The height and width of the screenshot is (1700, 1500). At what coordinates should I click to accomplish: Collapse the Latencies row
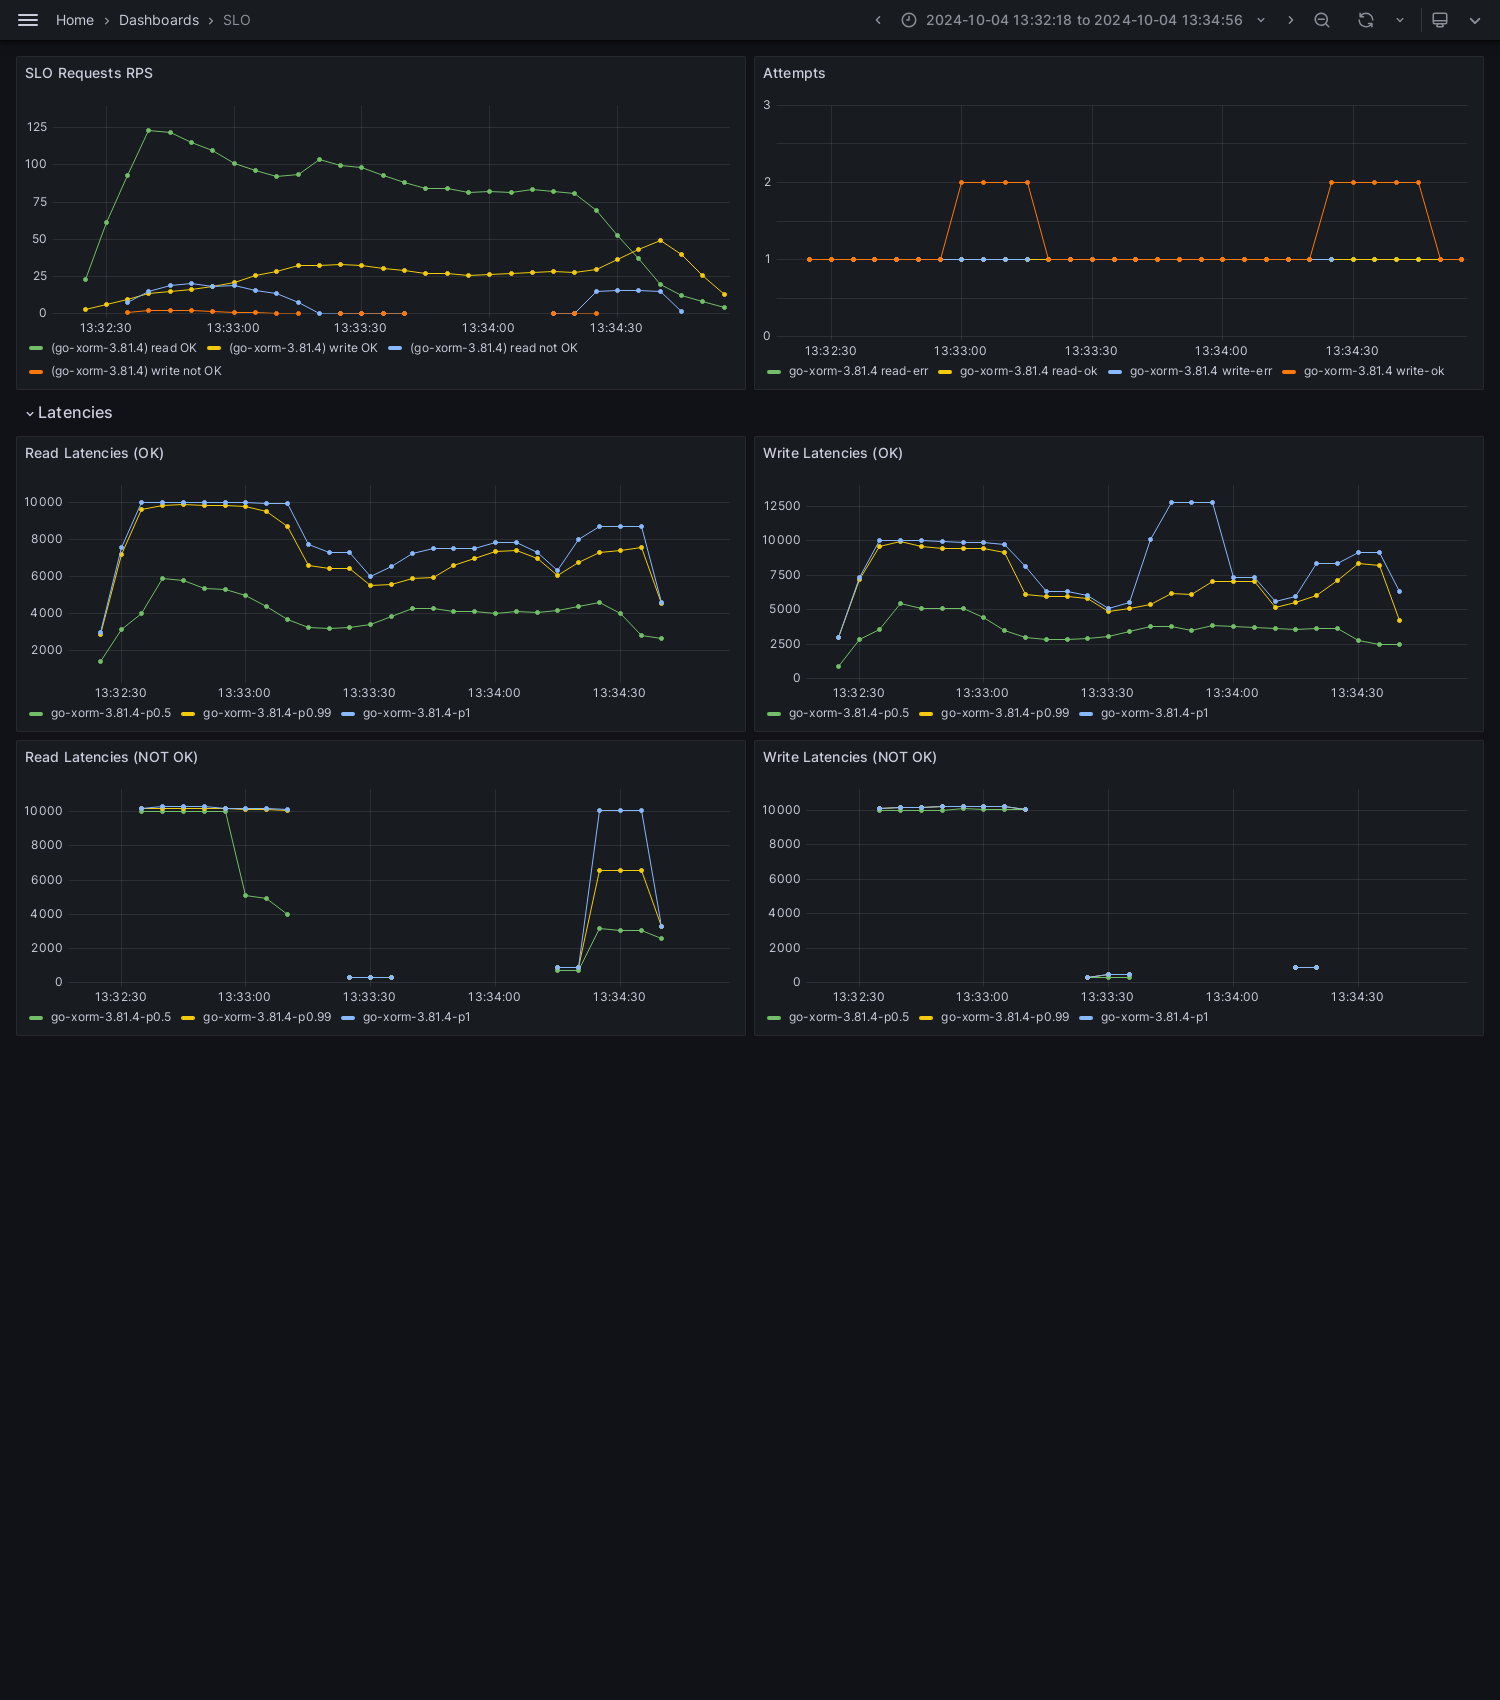click(68, 413)
